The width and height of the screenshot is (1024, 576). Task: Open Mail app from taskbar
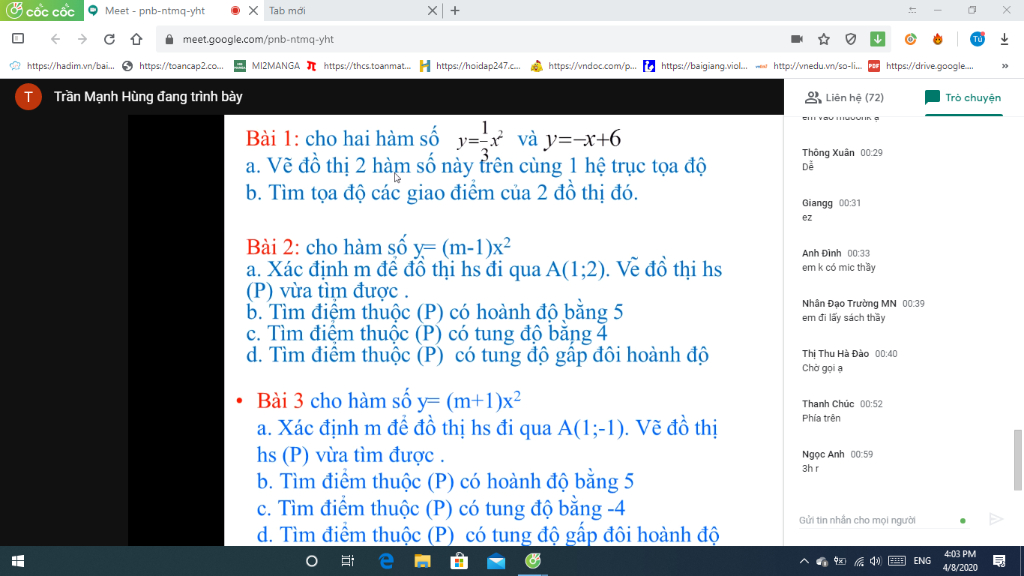496,561
